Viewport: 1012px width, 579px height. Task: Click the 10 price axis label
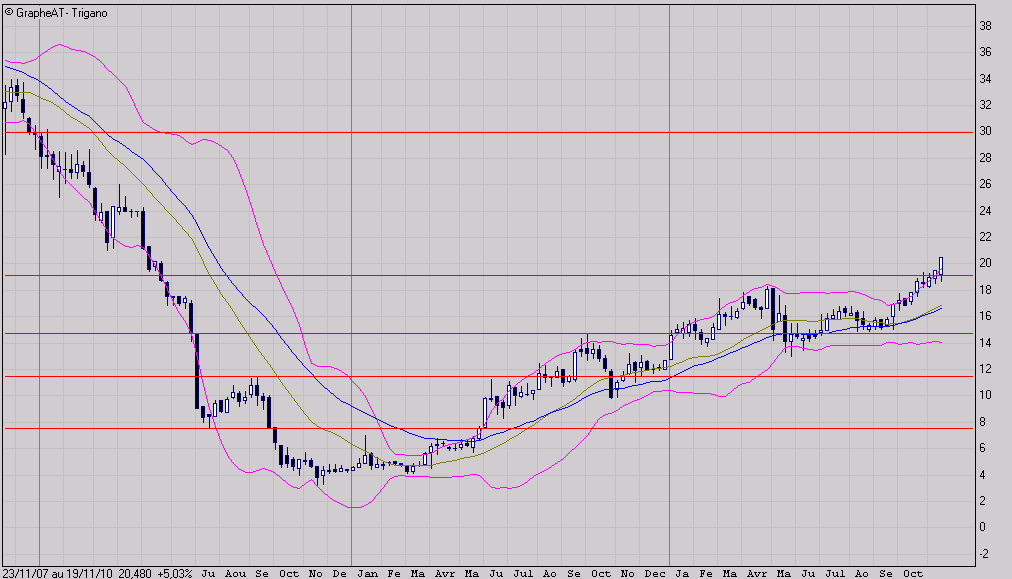[986, 394]
